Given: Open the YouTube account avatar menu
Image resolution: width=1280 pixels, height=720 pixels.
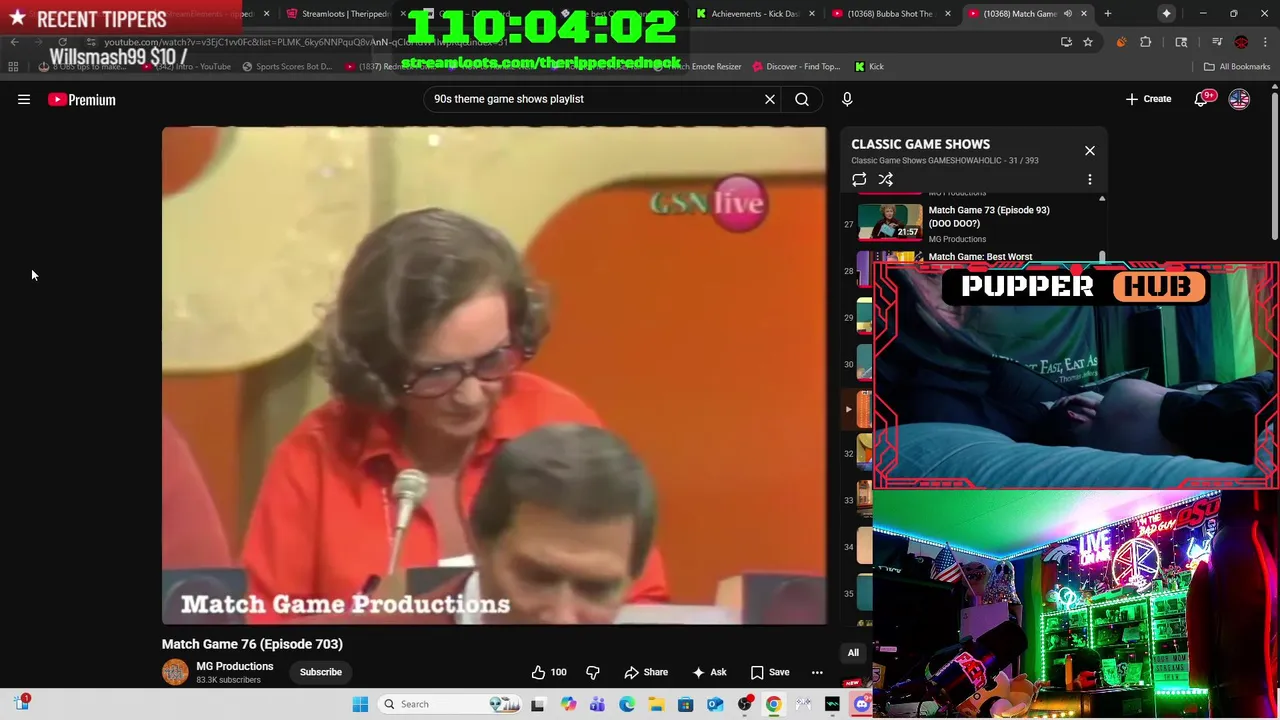Looking at the screenshot, I should click(x=1239, y=99).
